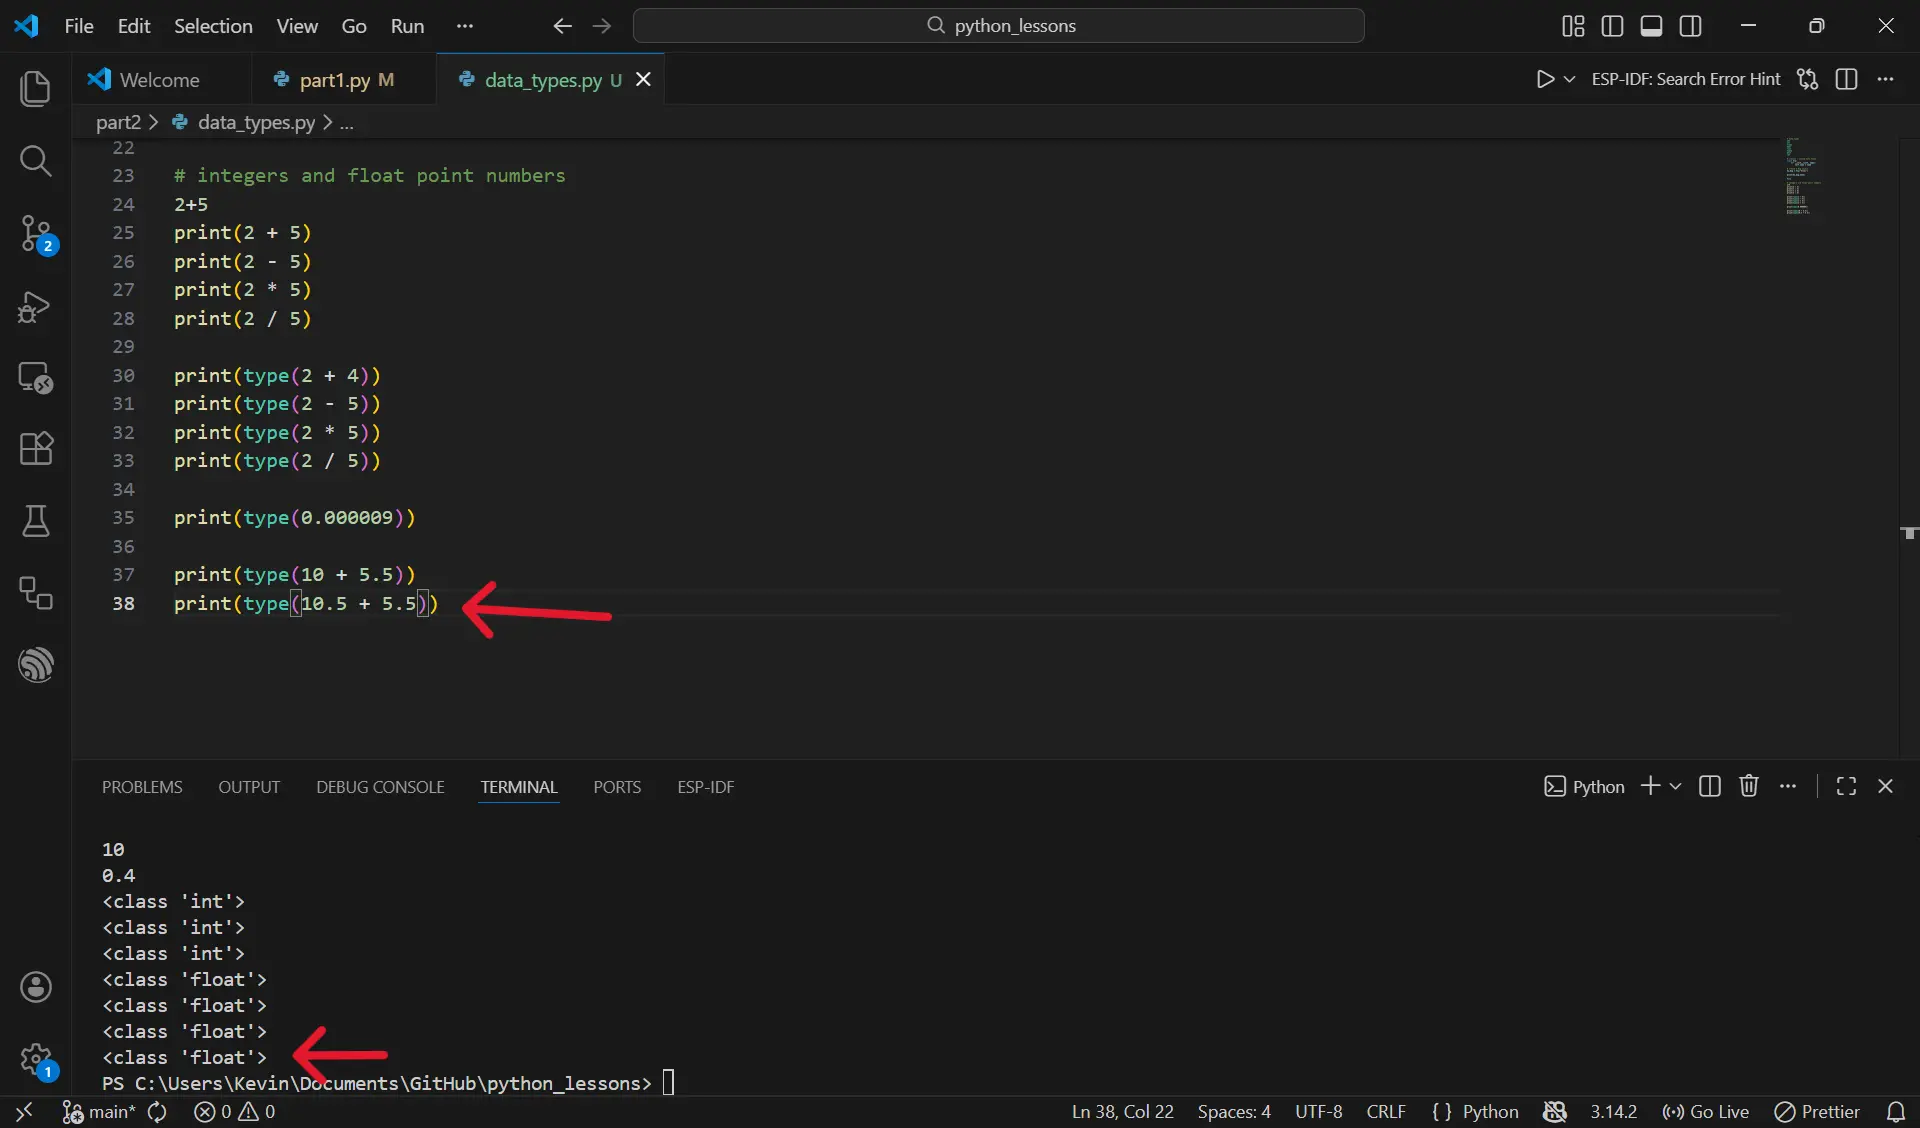Open the View menu
The height and width of the screenshot is (1128, 1920).
click(x=297, y=26)
